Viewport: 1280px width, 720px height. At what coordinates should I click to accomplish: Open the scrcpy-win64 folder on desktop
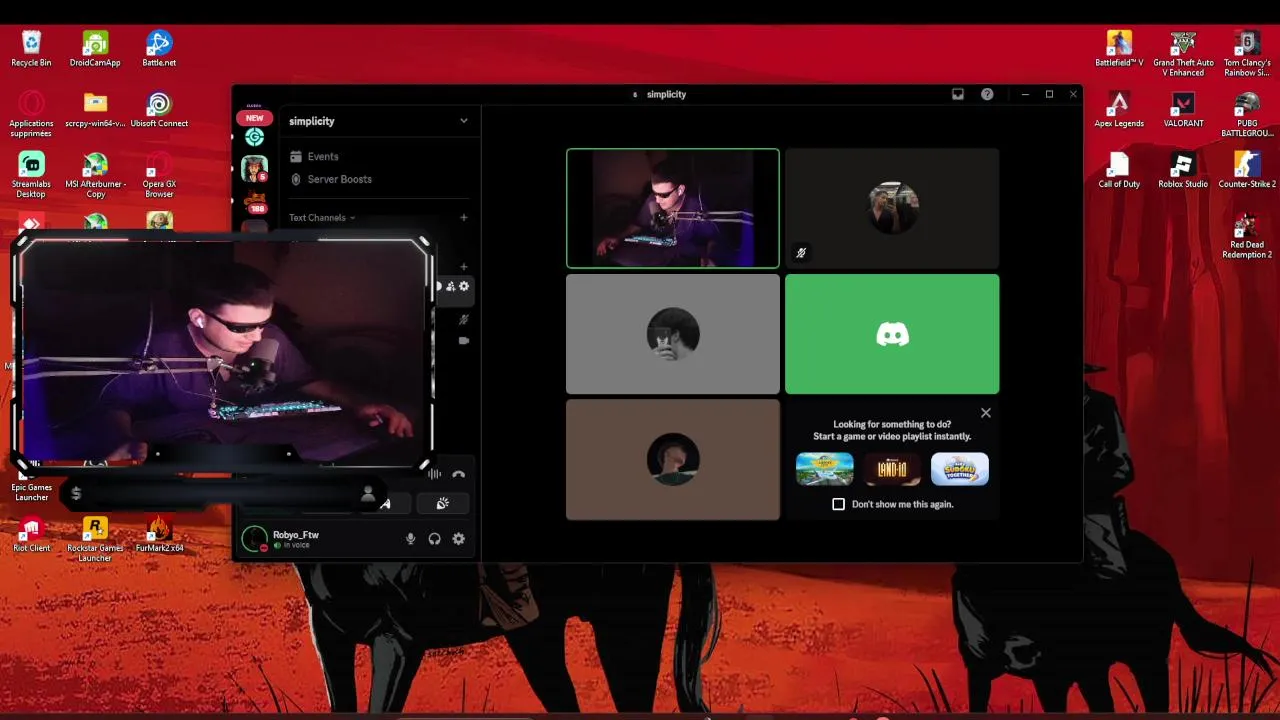(95, 110)
